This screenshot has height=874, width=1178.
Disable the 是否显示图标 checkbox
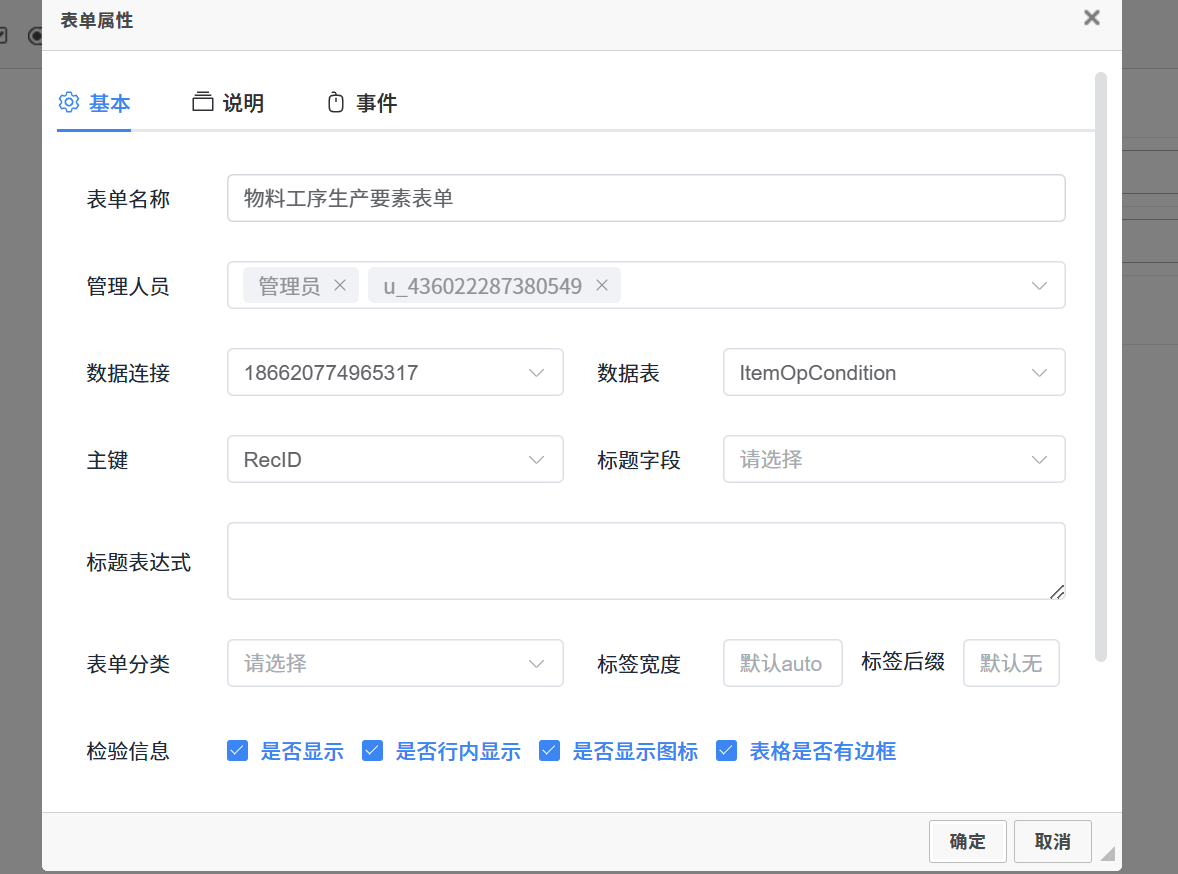pyautogui.click(x=549, y=751)
